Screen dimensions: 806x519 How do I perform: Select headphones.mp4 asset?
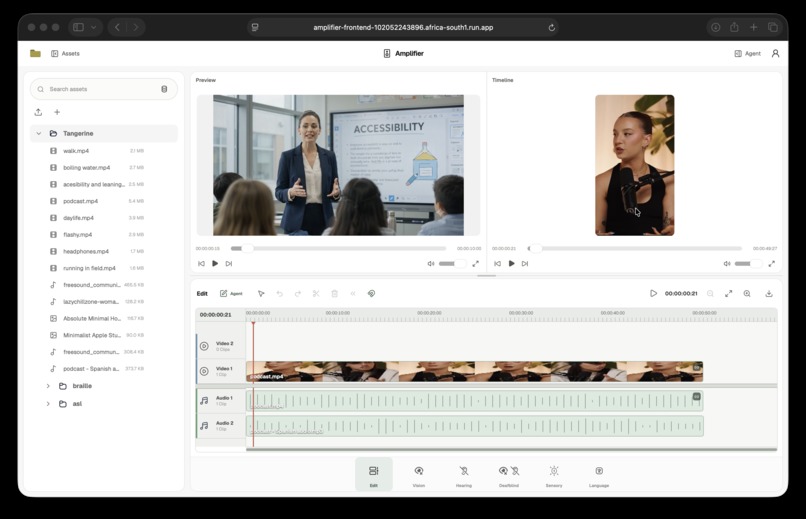point(97,251)
